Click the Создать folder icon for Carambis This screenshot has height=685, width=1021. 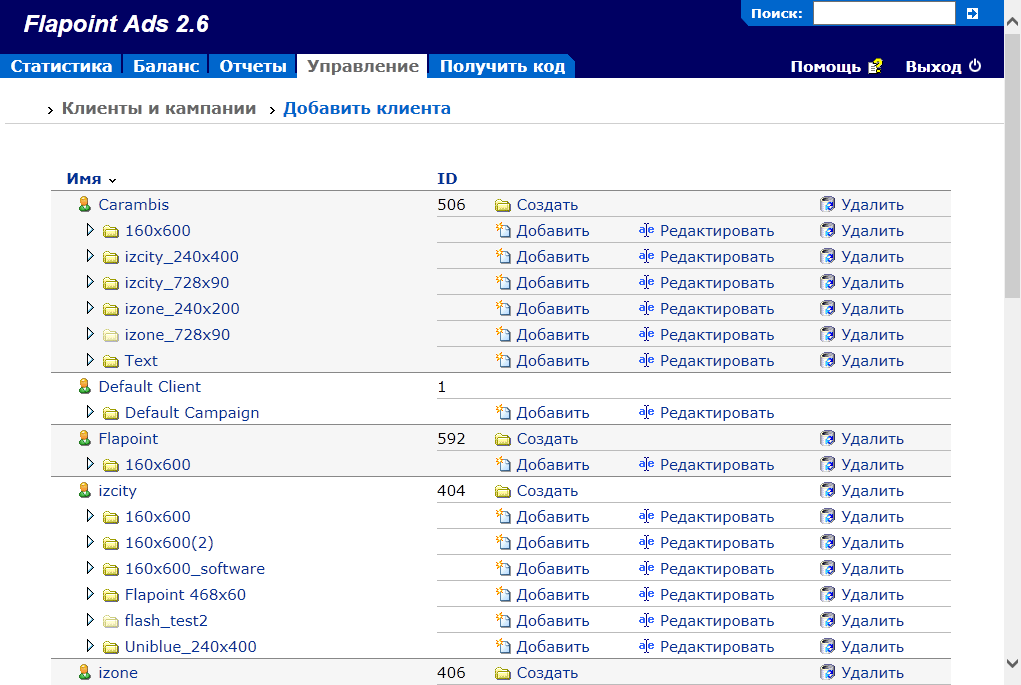(x=502, y=205)
